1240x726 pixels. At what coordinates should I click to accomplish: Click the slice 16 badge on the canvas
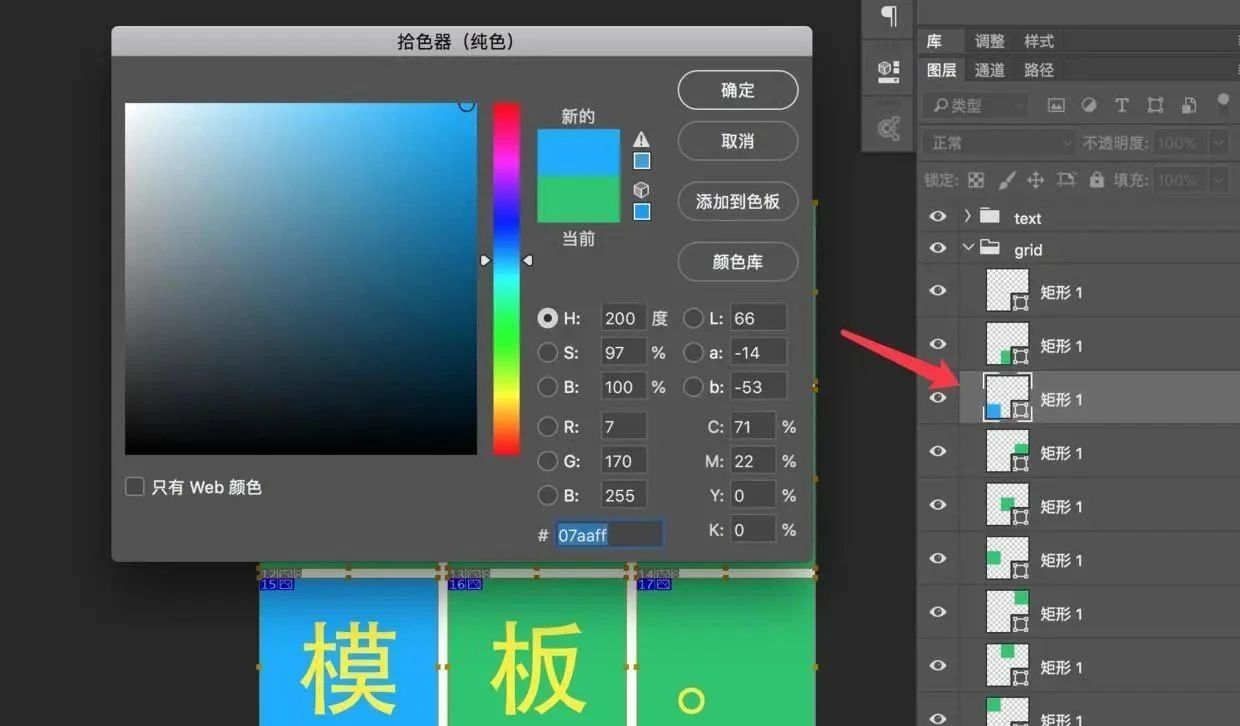pos(465,583)
